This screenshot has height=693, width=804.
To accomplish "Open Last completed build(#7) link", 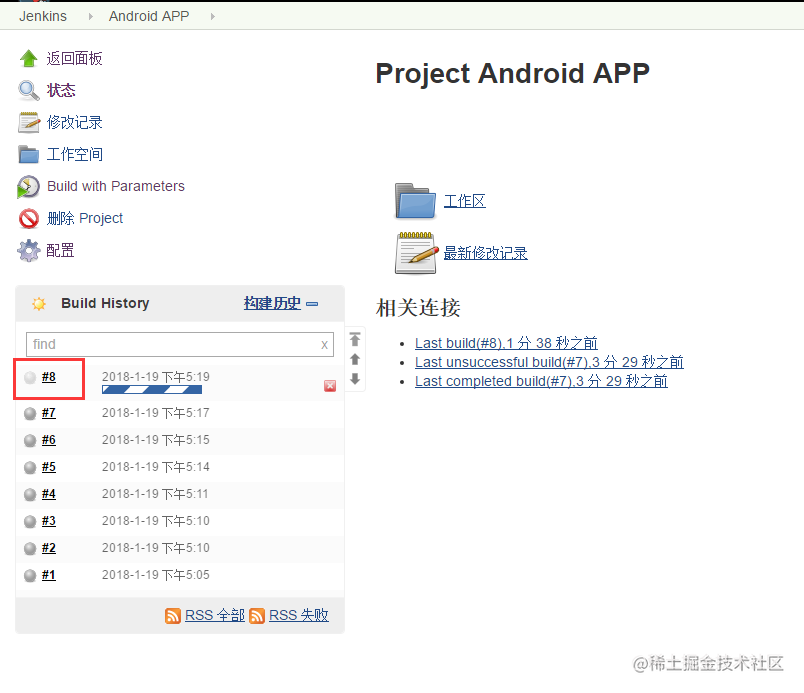I will coord(541,381).
